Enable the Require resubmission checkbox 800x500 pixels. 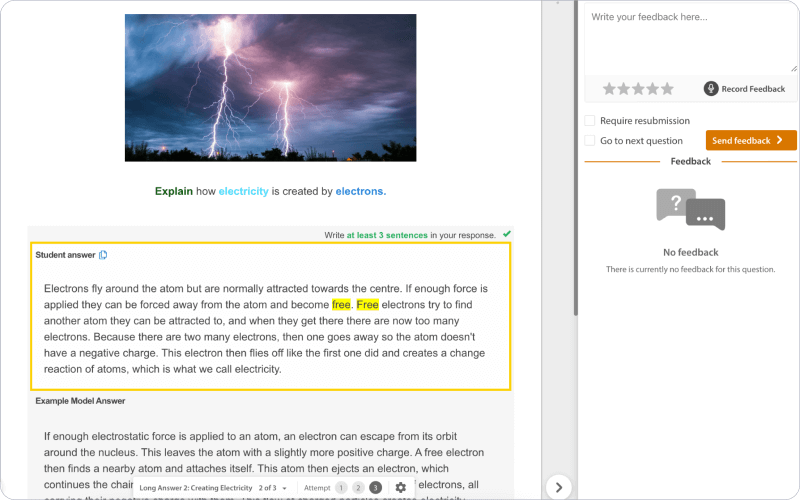click(590, 121)
